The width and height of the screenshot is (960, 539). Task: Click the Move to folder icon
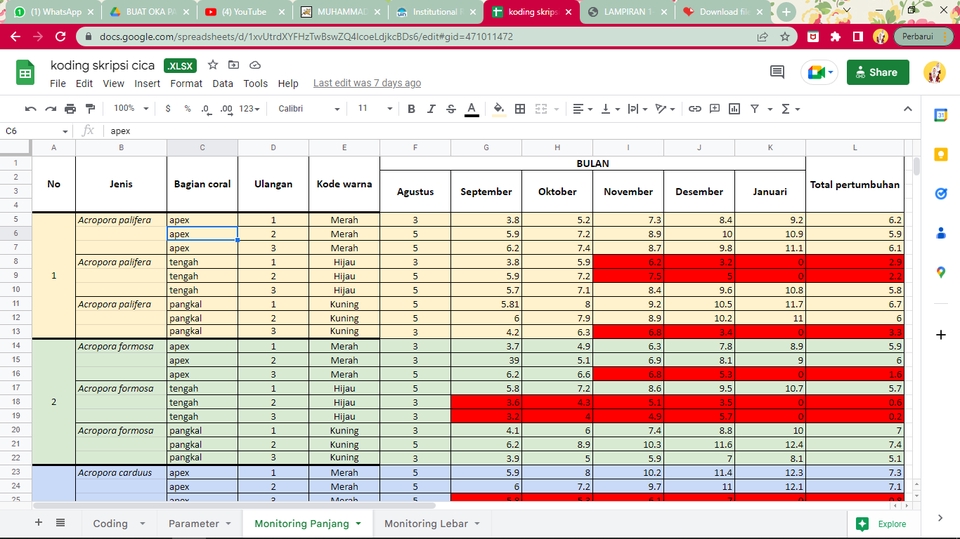[234, 65]
